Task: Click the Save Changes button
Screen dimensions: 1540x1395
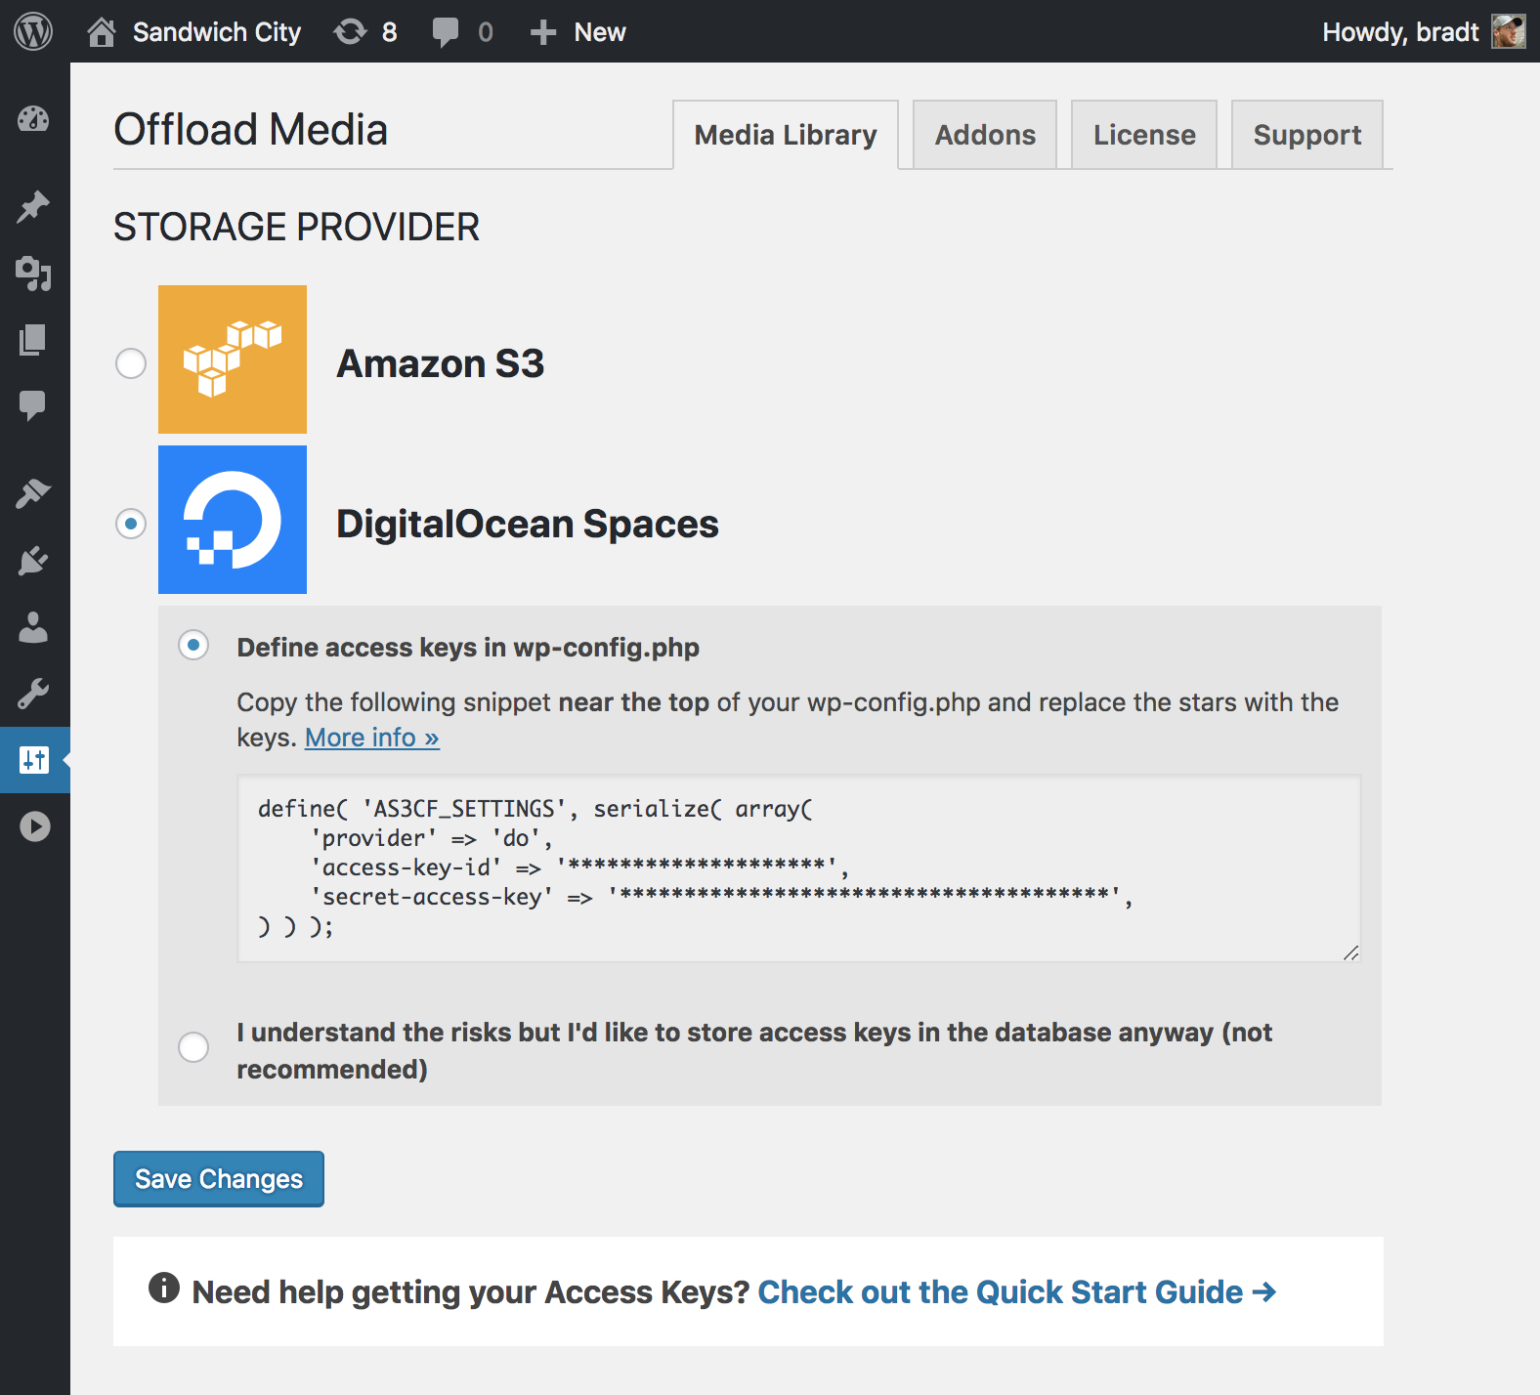Action: pos(218,1179)
